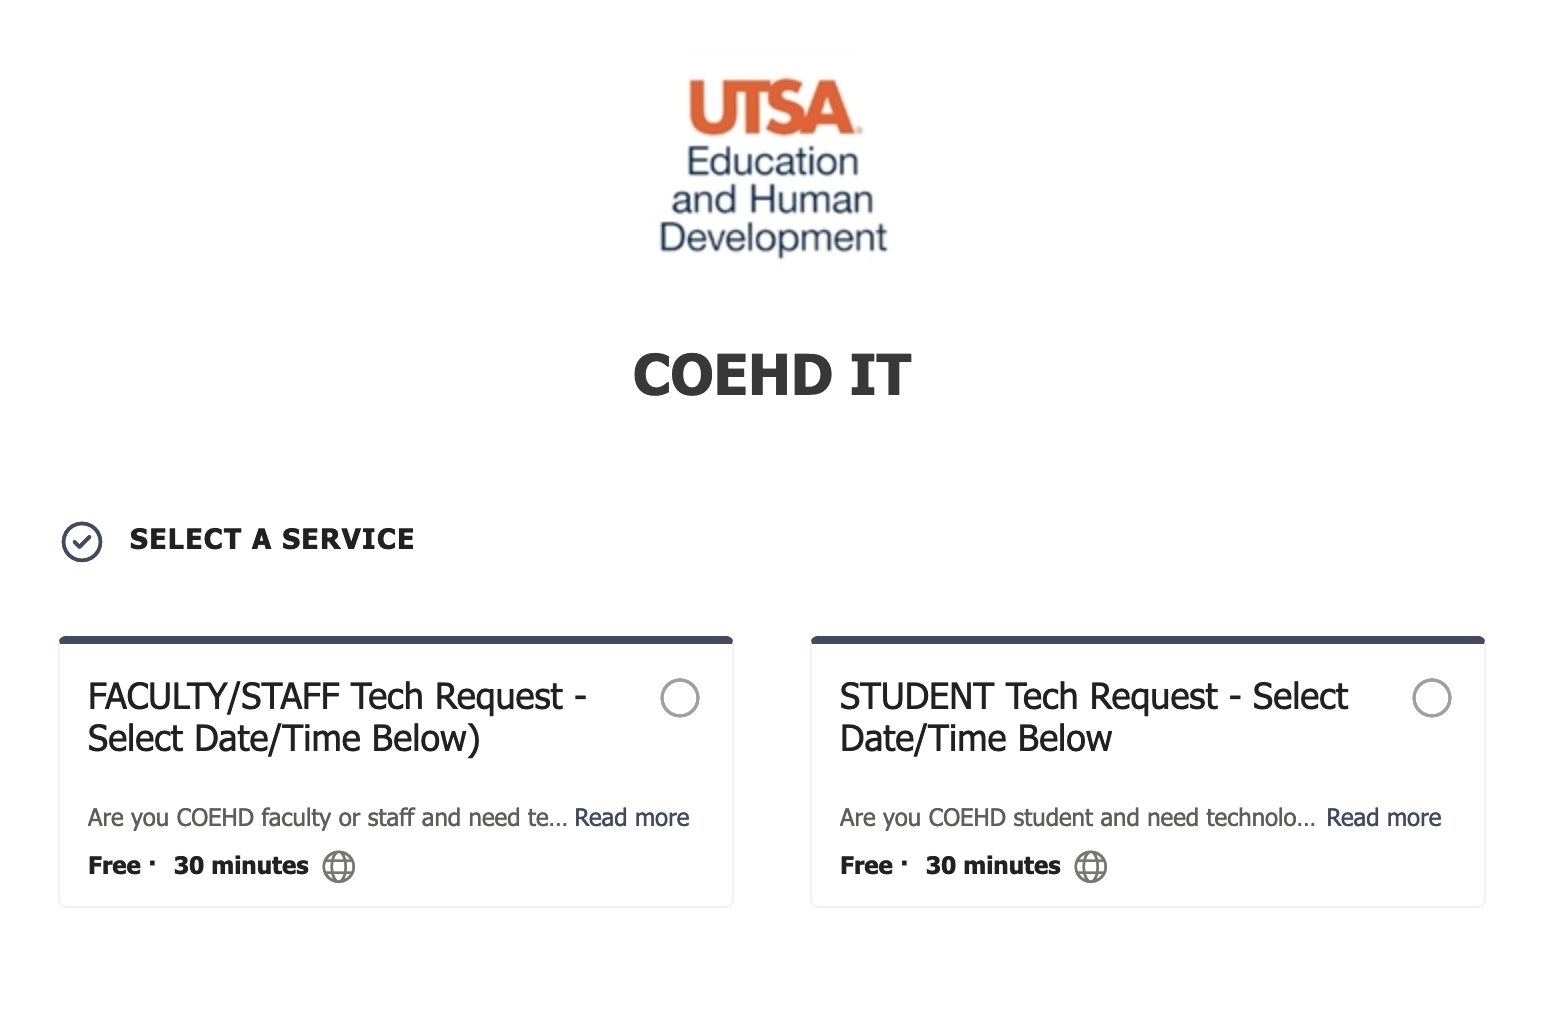Click the COEHD IT page heading
Image resolution: width=1548 pixels, height=1014 pixels.
point(772,375)
